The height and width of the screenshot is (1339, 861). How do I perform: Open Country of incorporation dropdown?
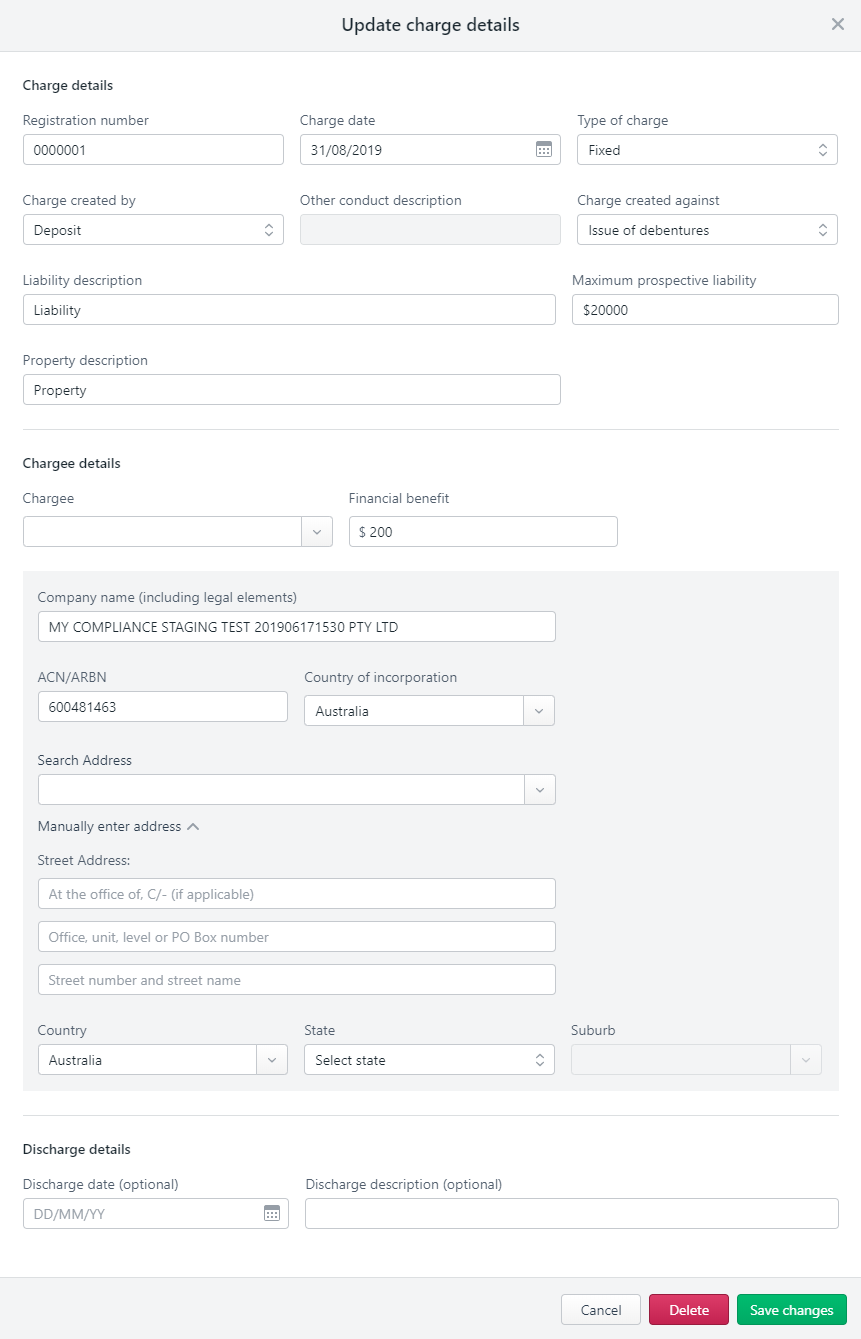pyautogui.click(x=538, y=711)
